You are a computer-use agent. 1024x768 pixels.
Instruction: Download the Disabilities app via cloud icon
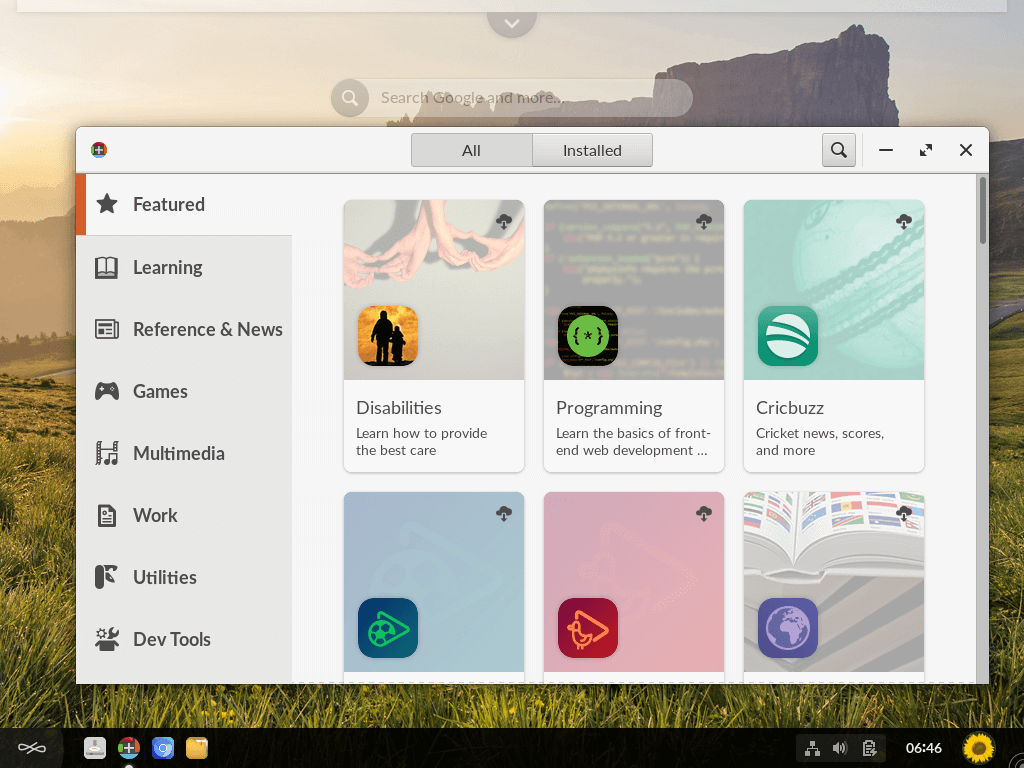point(503,221)
